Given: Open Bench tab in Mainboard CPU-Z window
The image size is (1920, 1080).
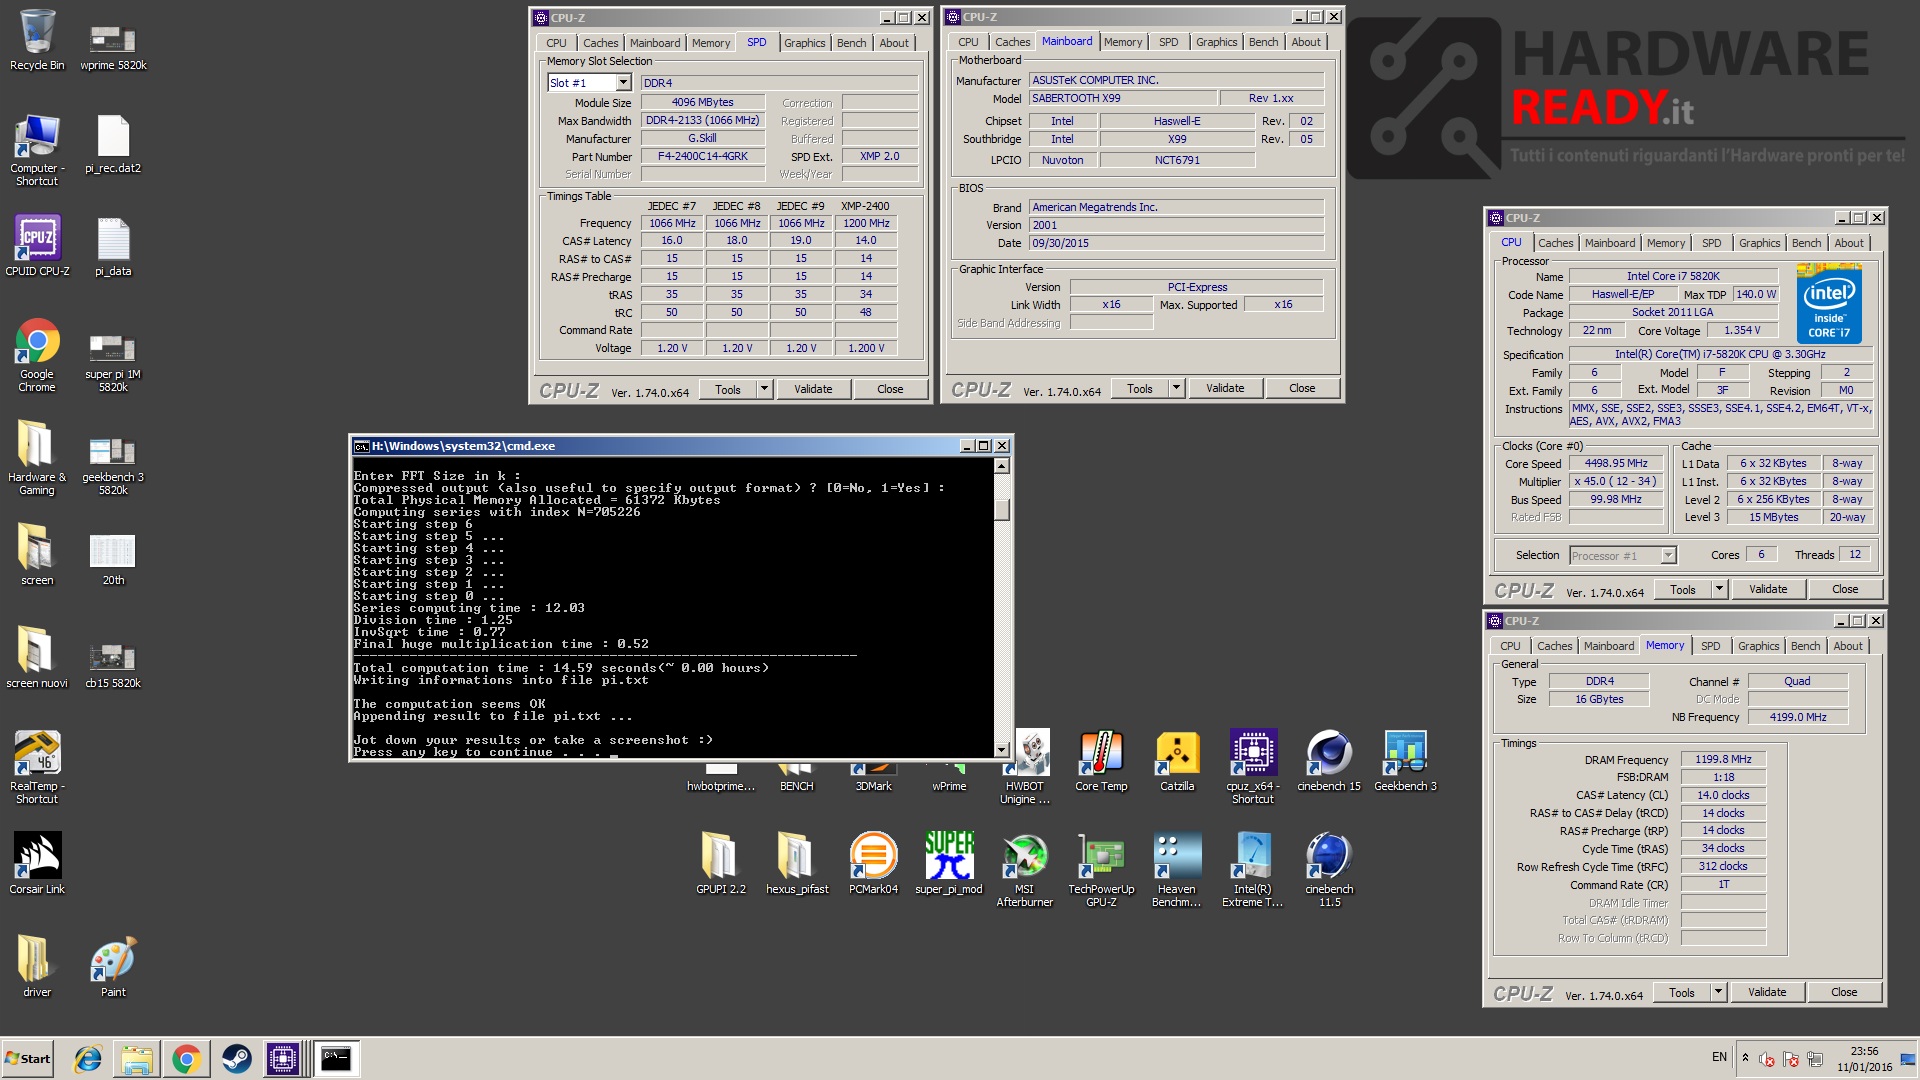Looking at the screenshot, I should (x=1263, y=42).
